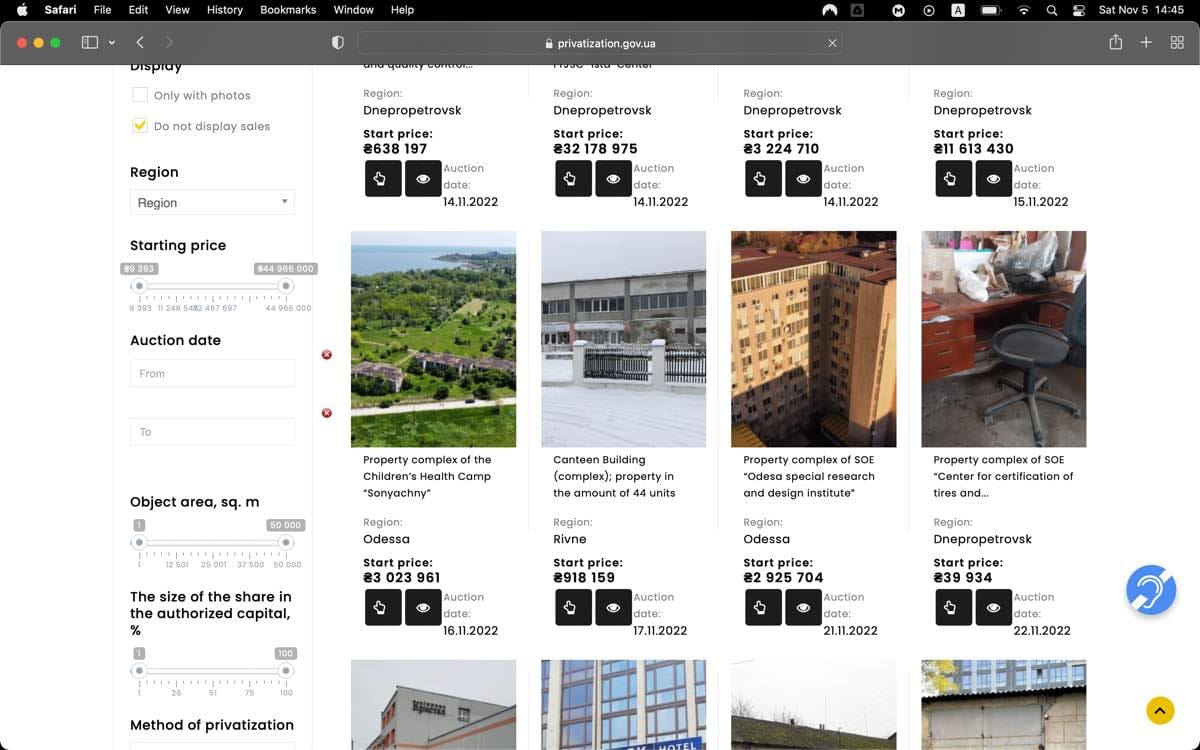Open Safari Share icon in toolbar
1200x750 pixels.
(x=1115, y=42)
